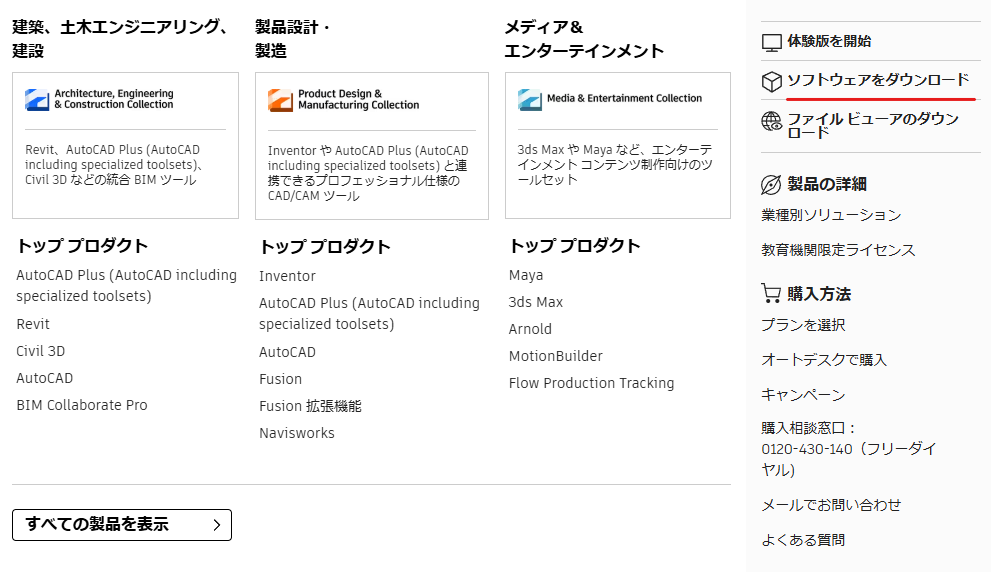Click the monitor icon beside 体験版を開始
This screenshot has width=991, height=572.
click(772, 42)
